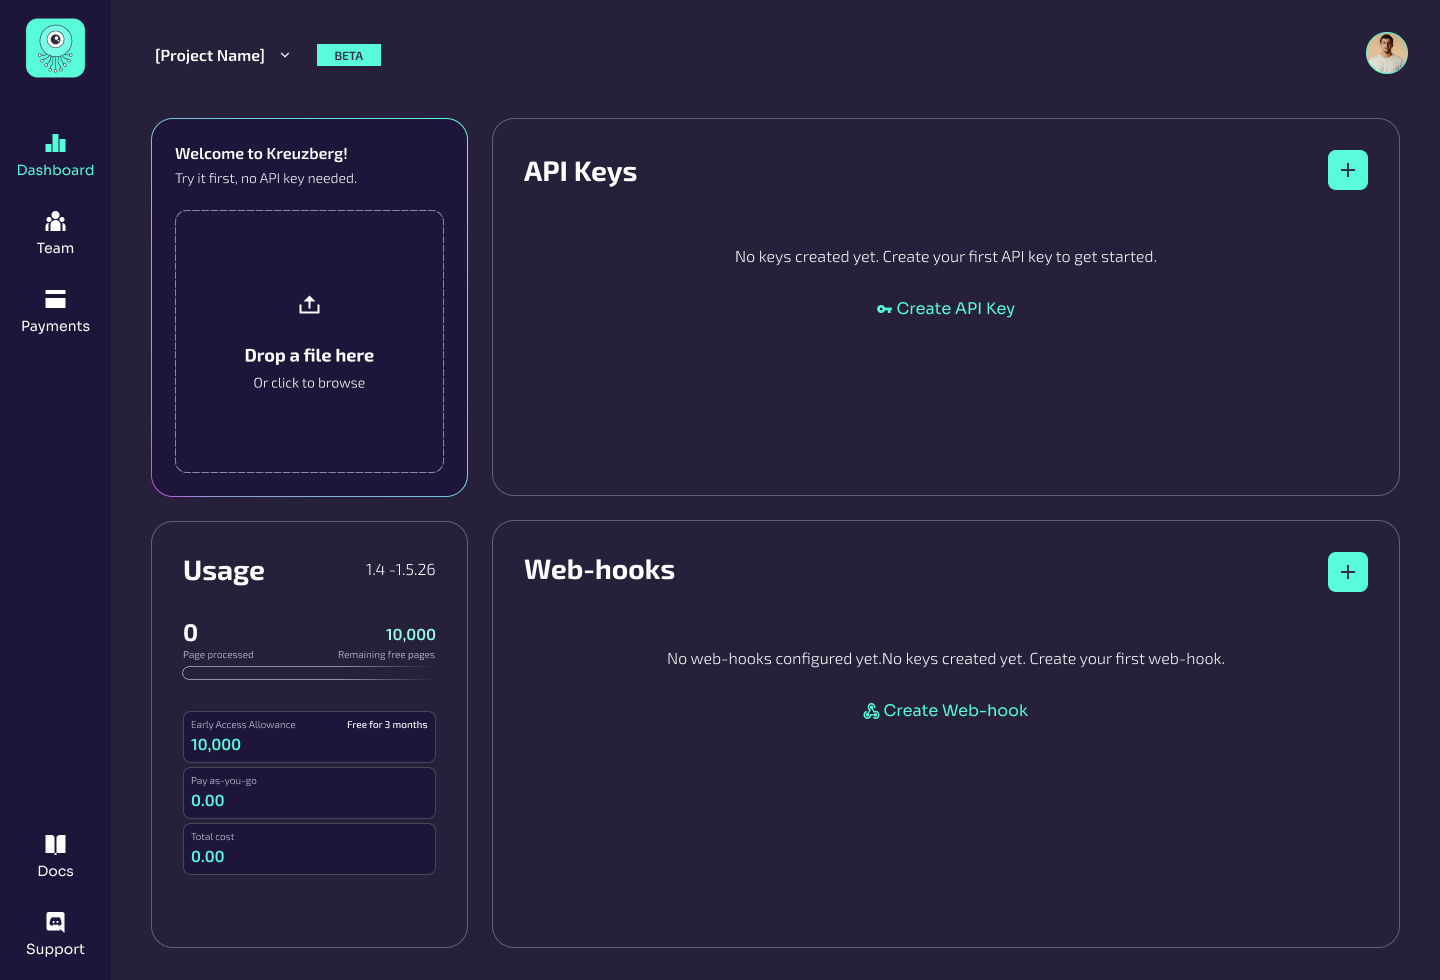
Task: Click the Early Access Allowance card
Action: coord(309,737)
